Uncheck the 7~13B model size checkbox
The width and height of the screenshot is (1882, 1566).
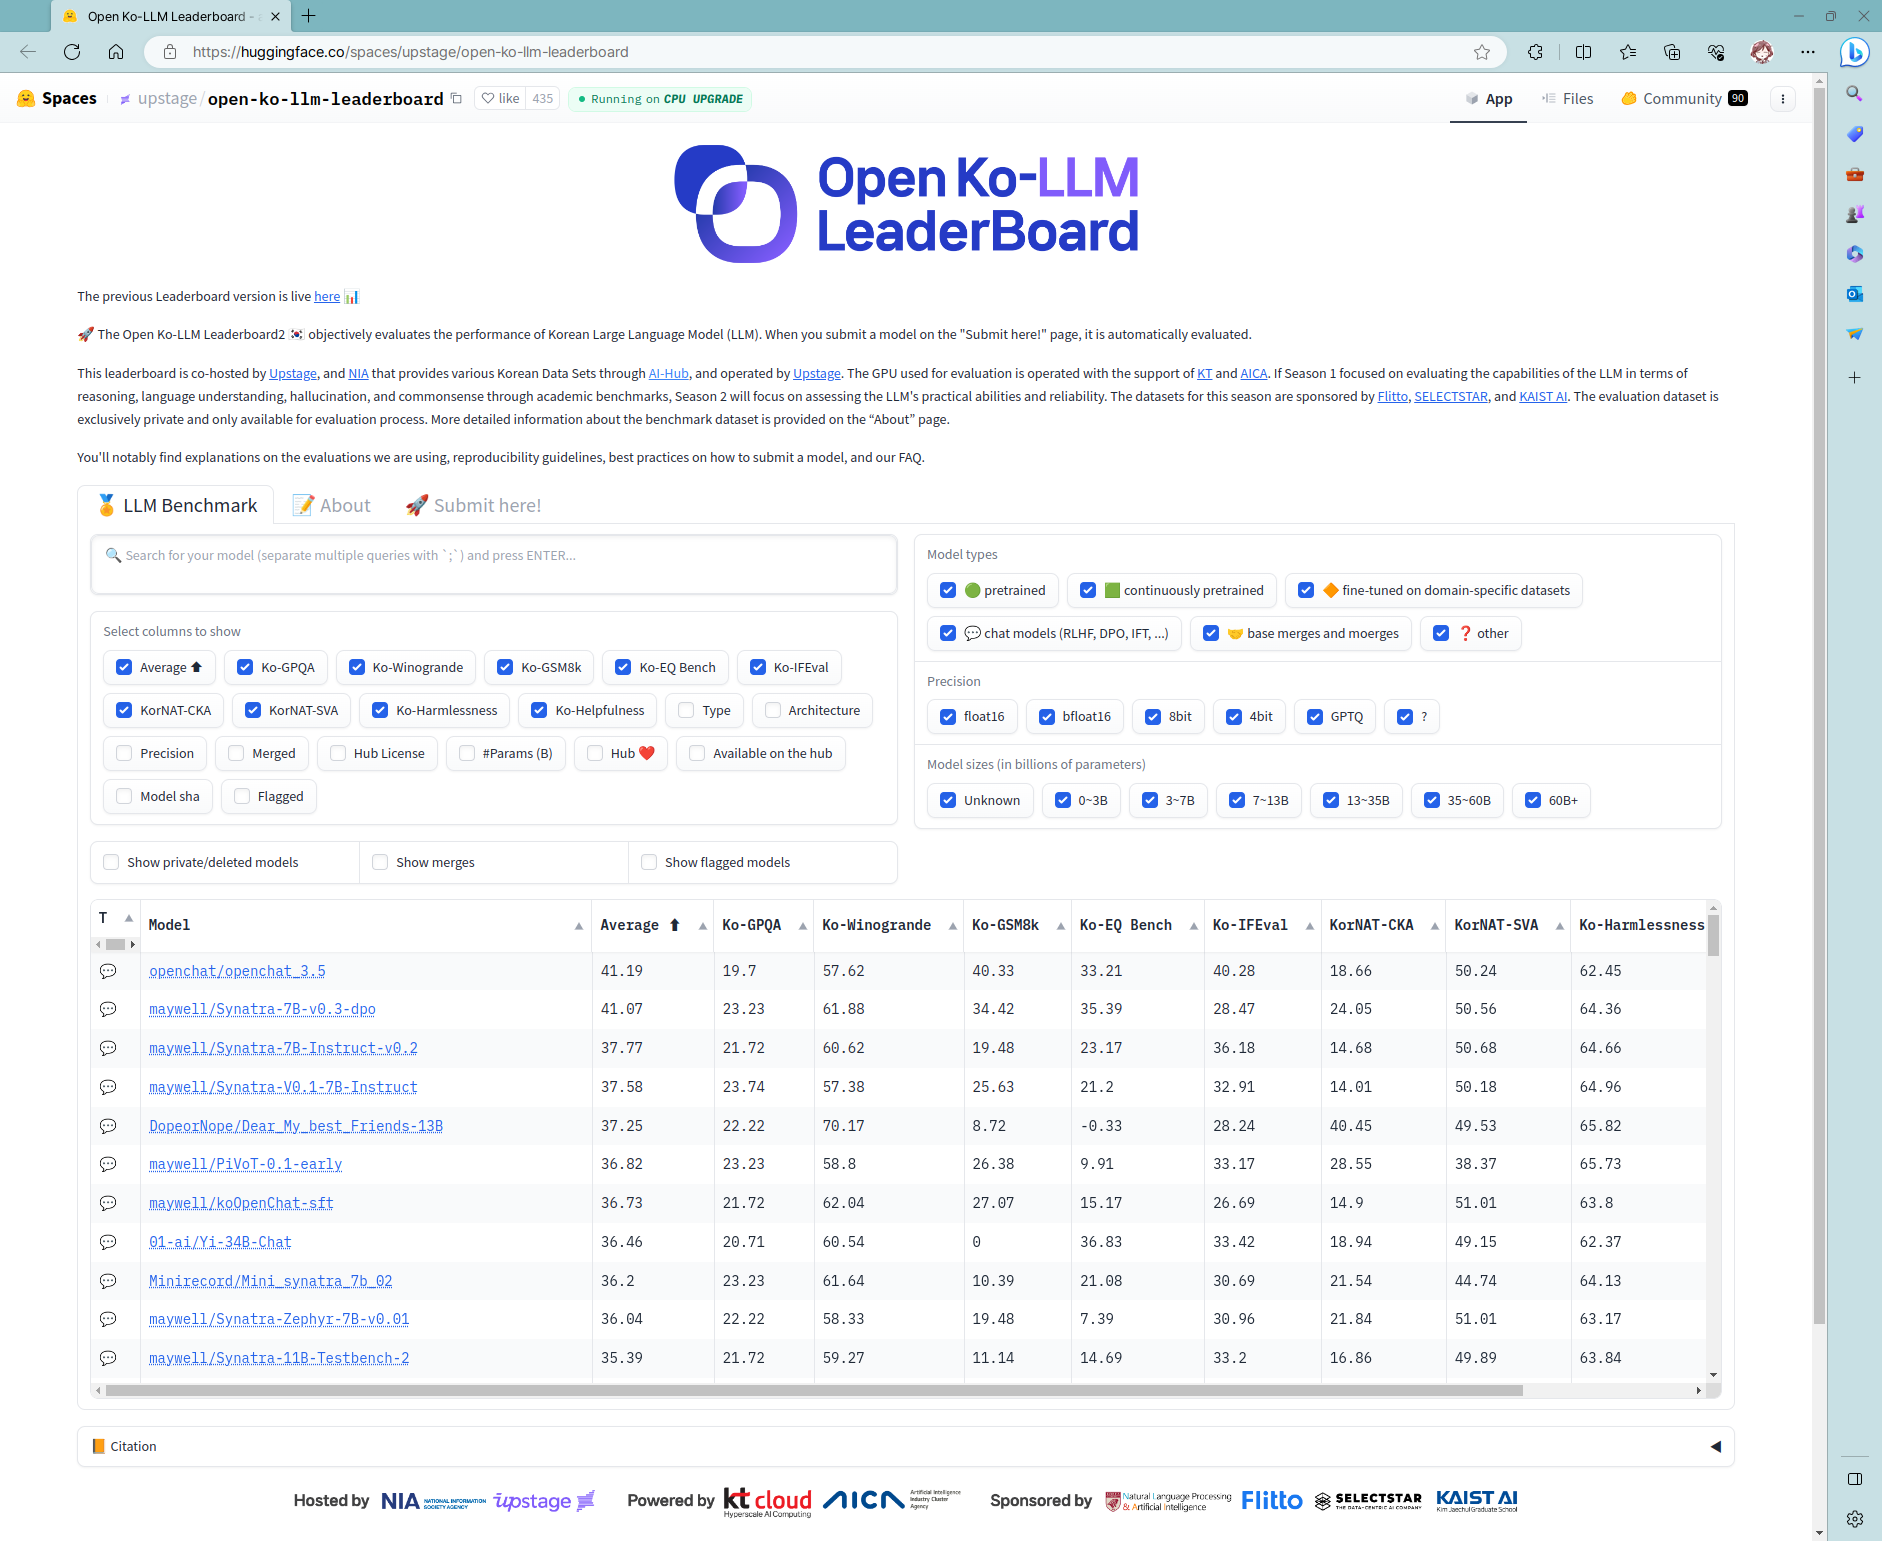[1237, 800]
